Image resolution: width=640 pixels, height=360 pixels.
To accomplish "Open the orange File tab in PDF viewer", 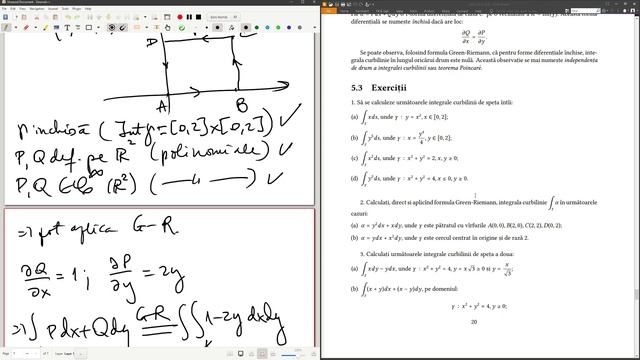I will pyautogui.click(x=329, y=11).
